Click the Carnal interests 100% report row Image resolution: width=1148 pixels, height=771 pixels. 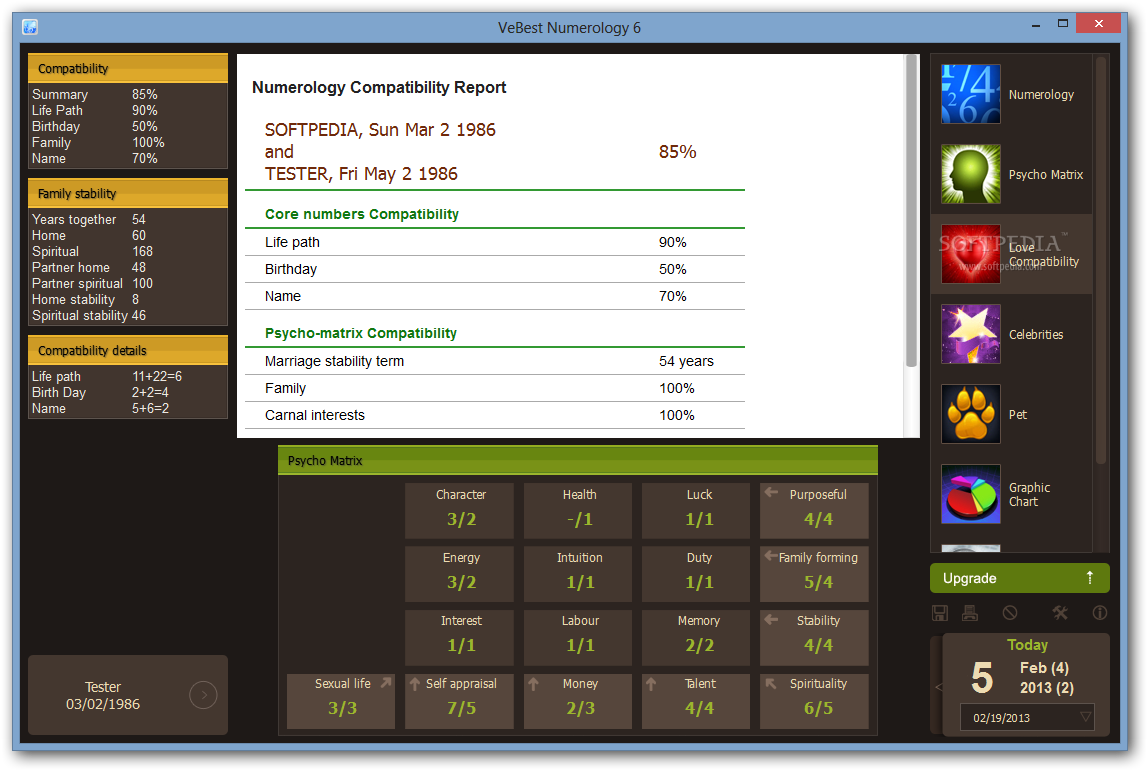coord(495,415)
